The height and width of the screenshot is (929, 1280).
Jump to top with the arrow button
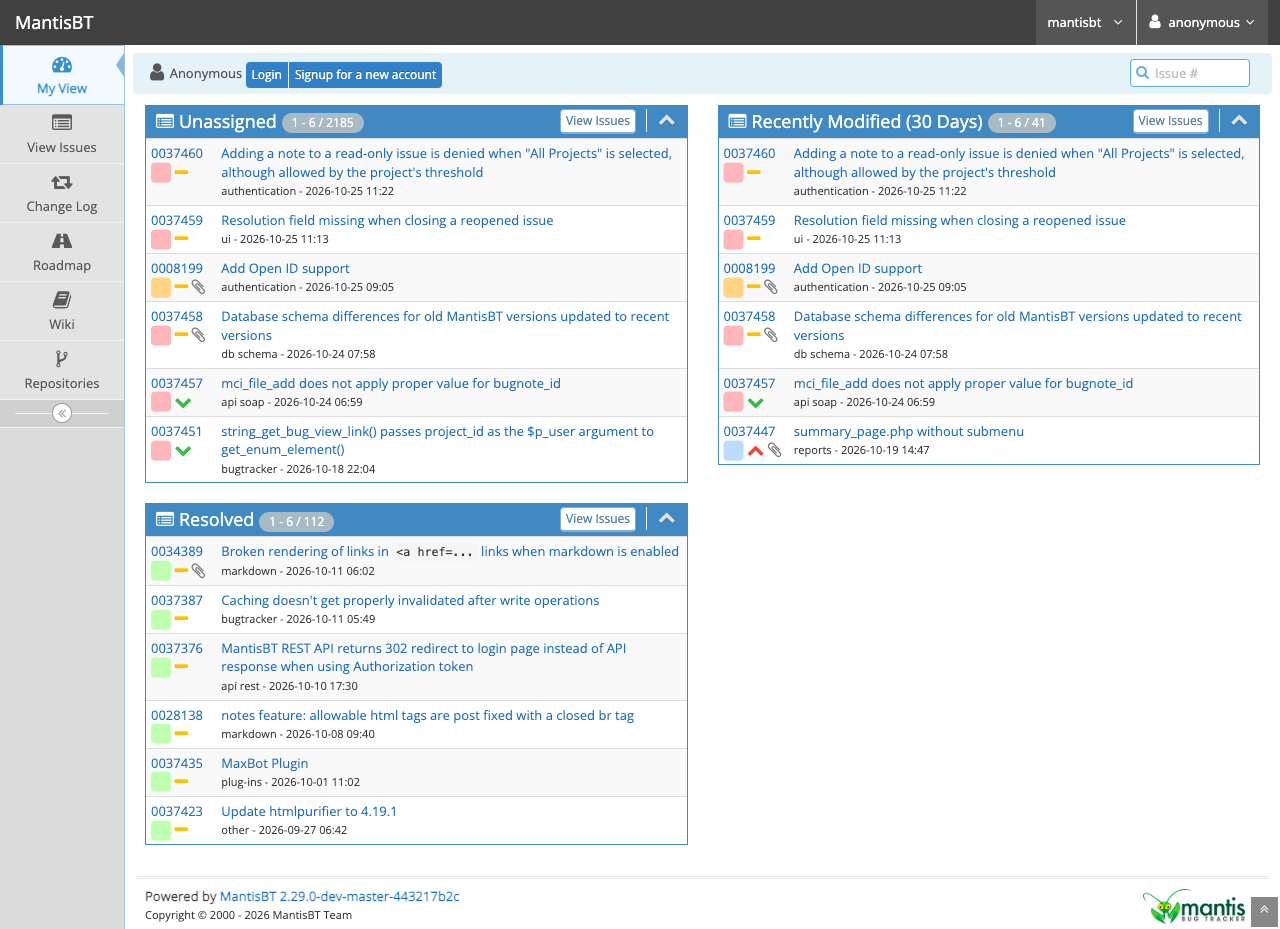[1264, 910]
